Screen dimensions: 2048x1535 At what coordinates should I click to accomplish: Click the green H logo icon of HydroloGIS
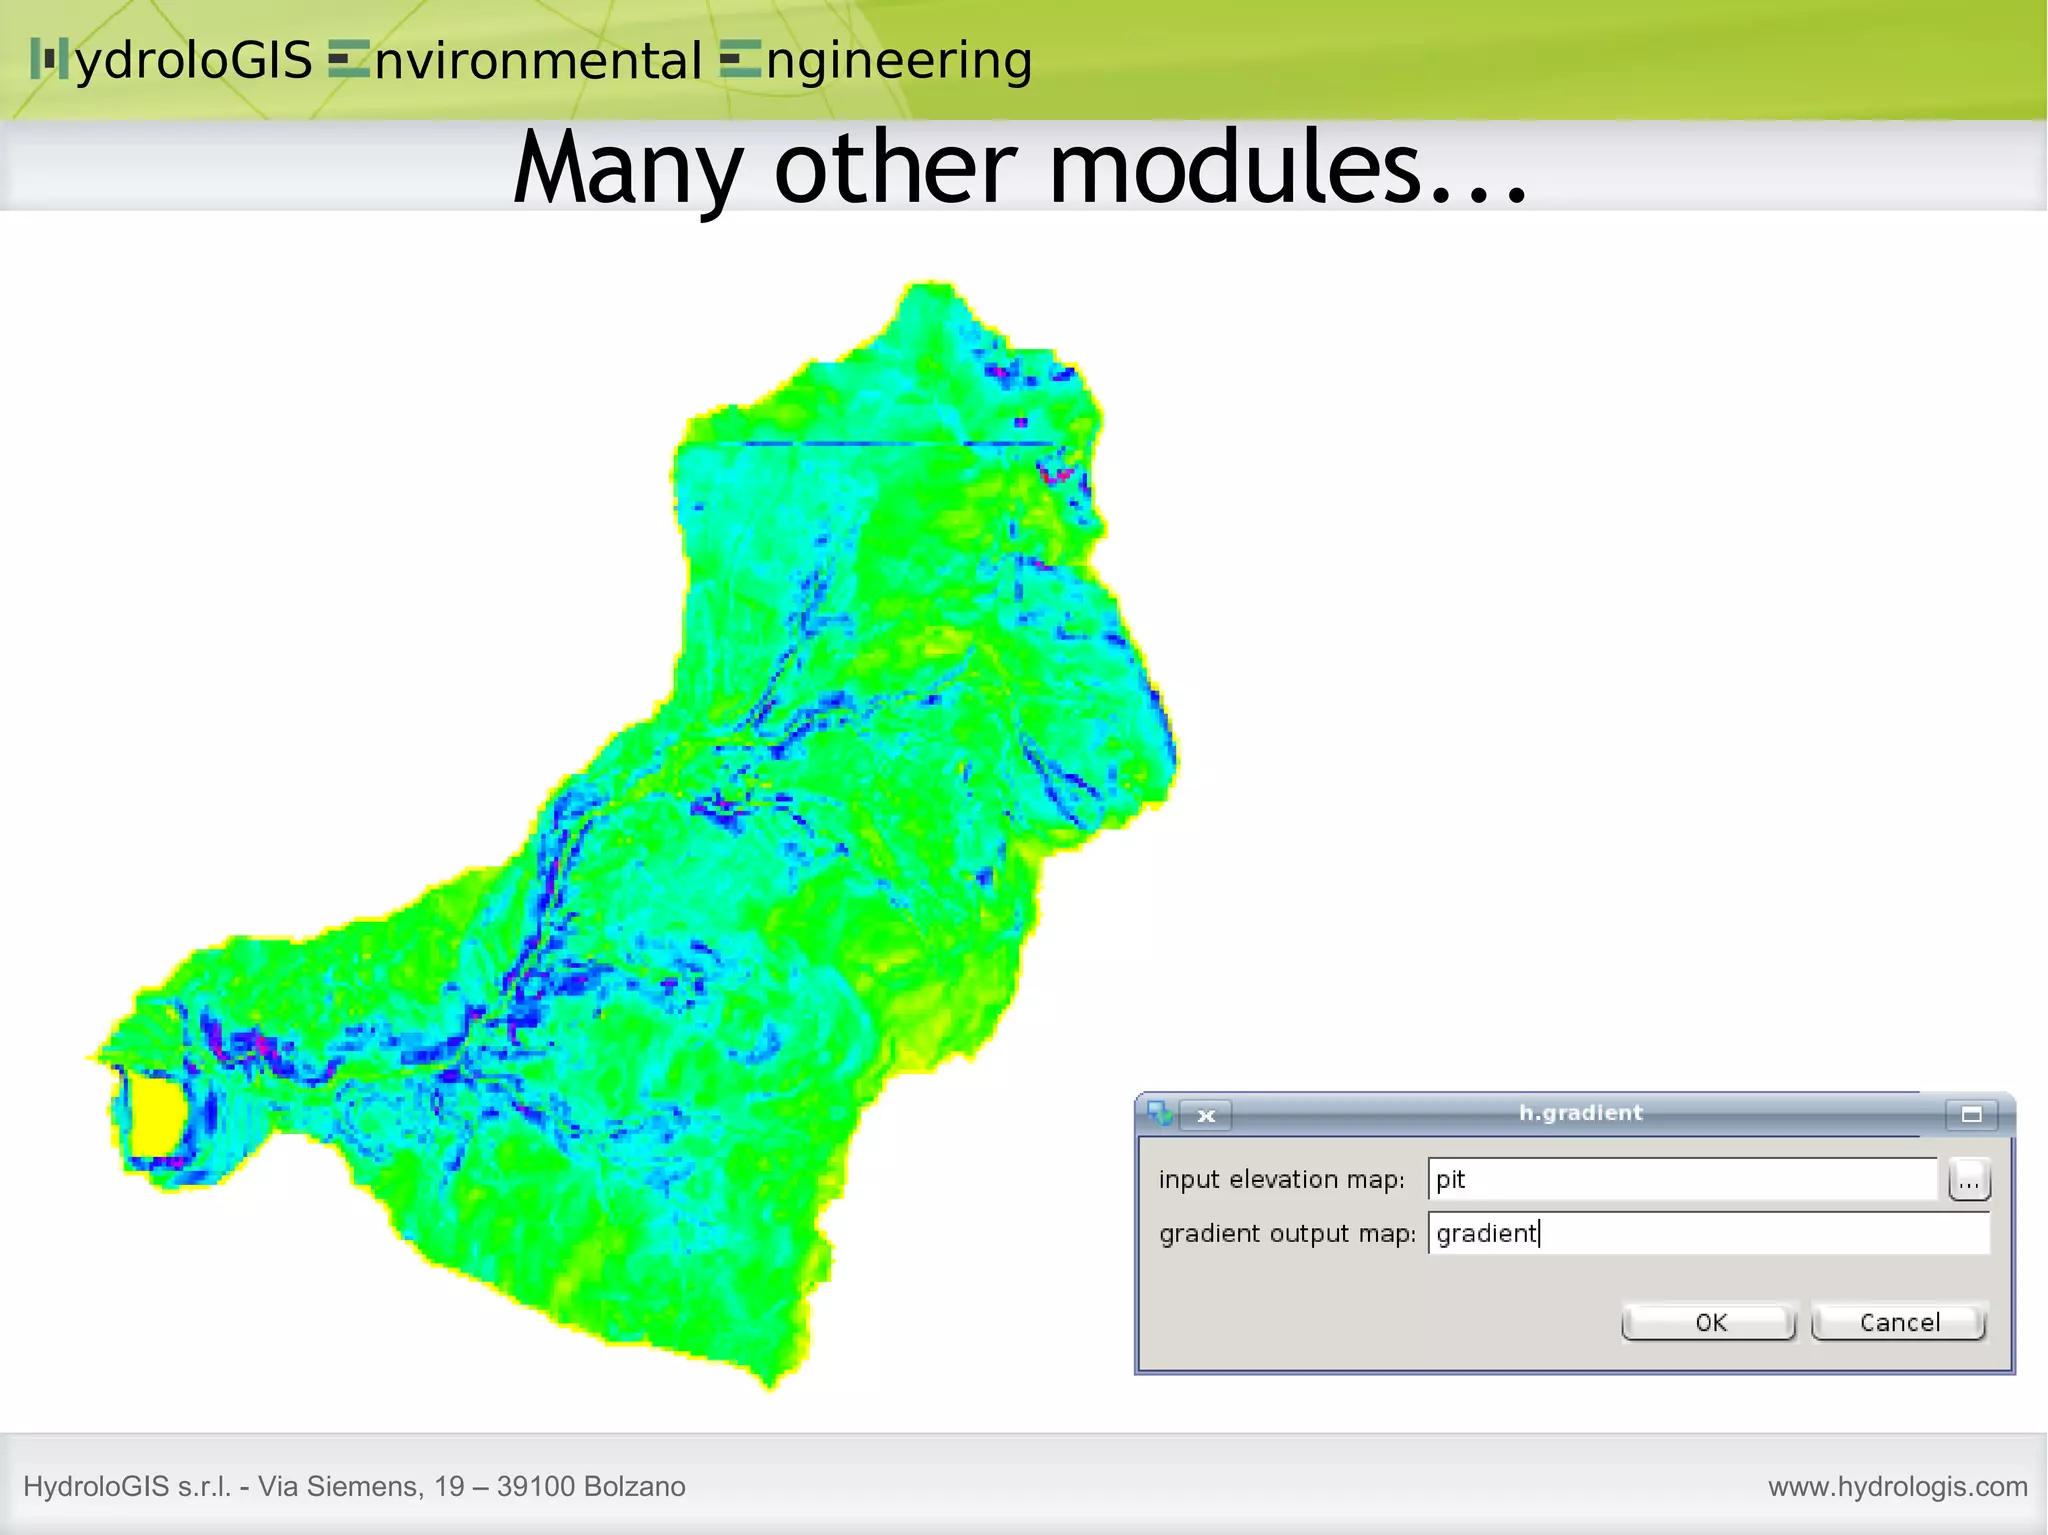(49, 59)
